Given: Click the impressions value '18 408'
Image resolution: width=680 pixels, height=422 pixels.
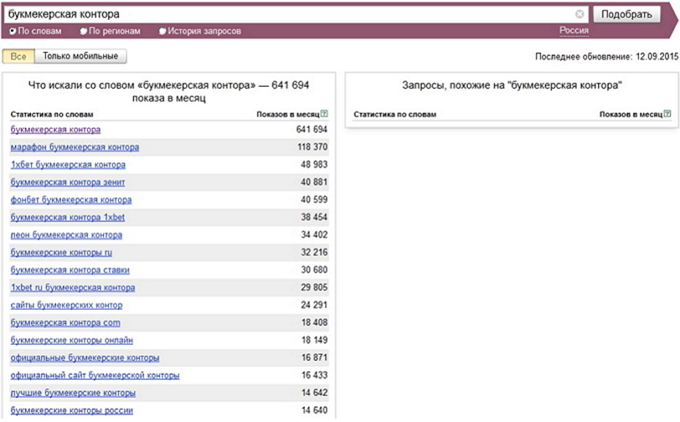Looking at the screenshot, I should tap(314, 323).
